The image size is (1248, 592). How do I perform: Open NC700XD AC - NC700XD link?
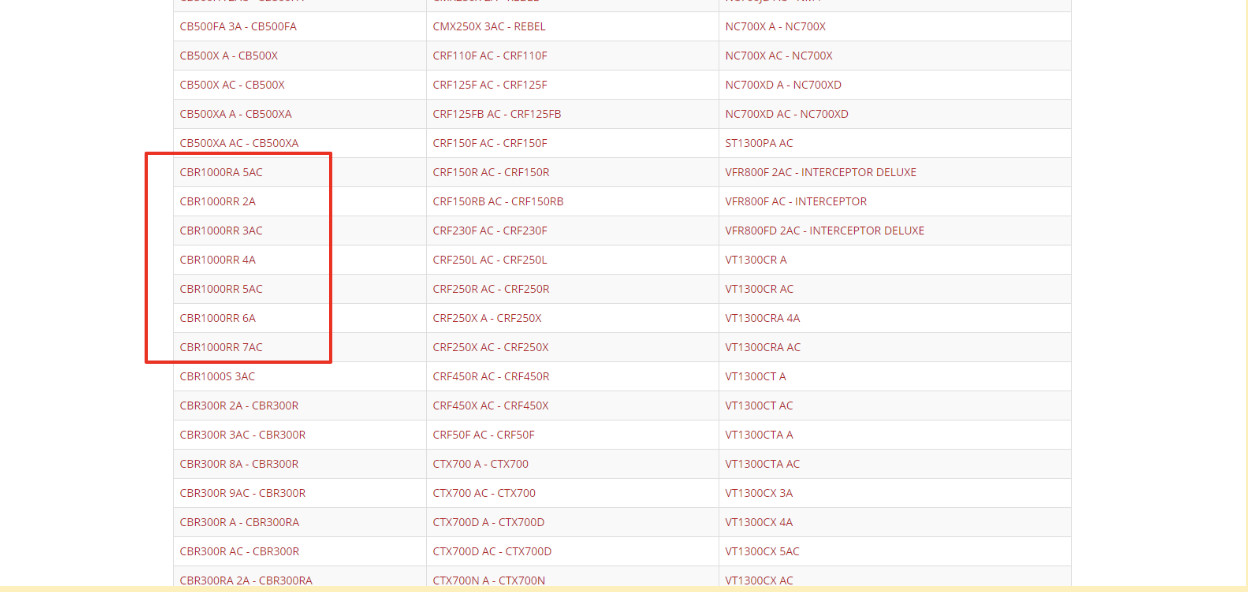point(786,114)
